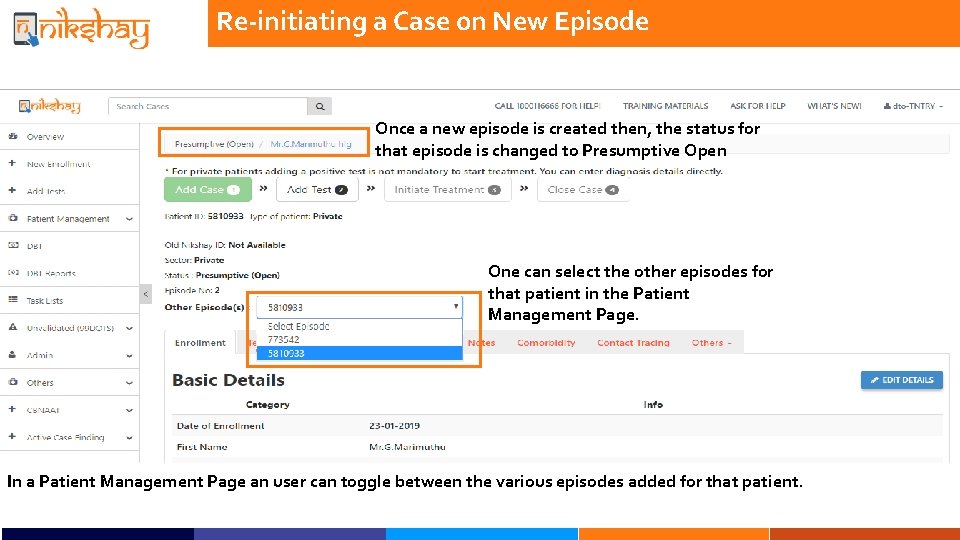Click the Presumptive (Open) breadcrumb

coord(214,144)
